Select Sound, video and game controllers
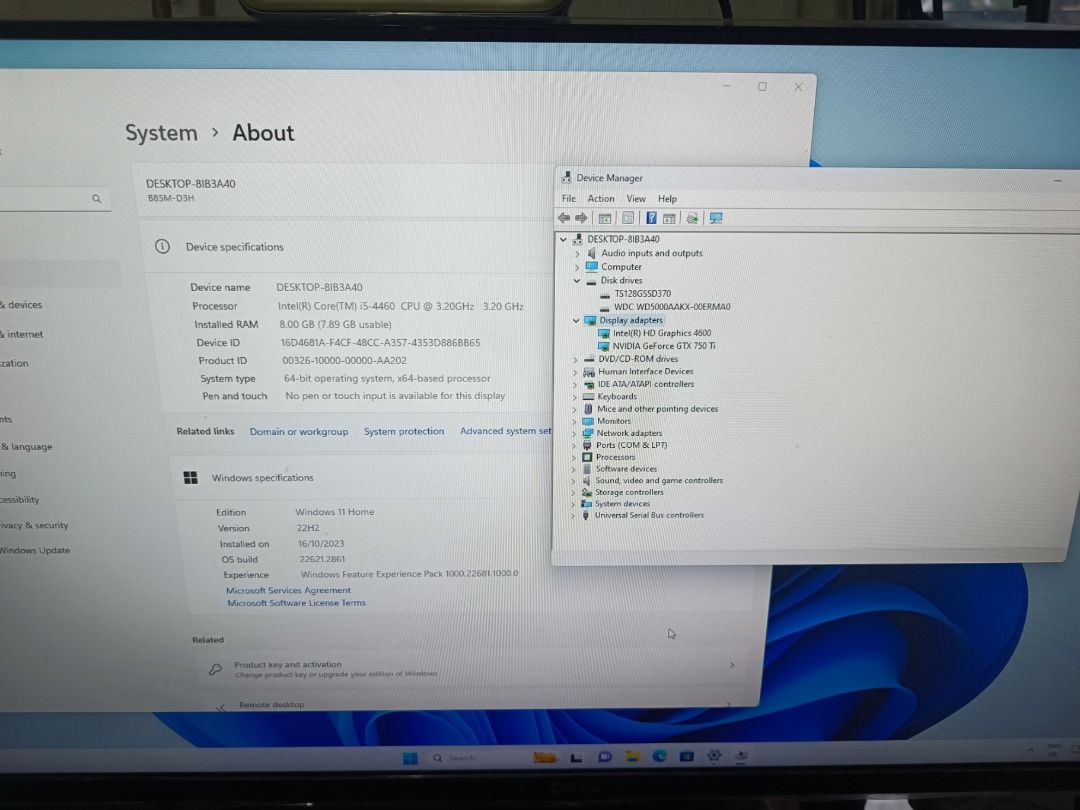Image resolution: width=1080 pixels, height=810 pixels. [659, 480]
